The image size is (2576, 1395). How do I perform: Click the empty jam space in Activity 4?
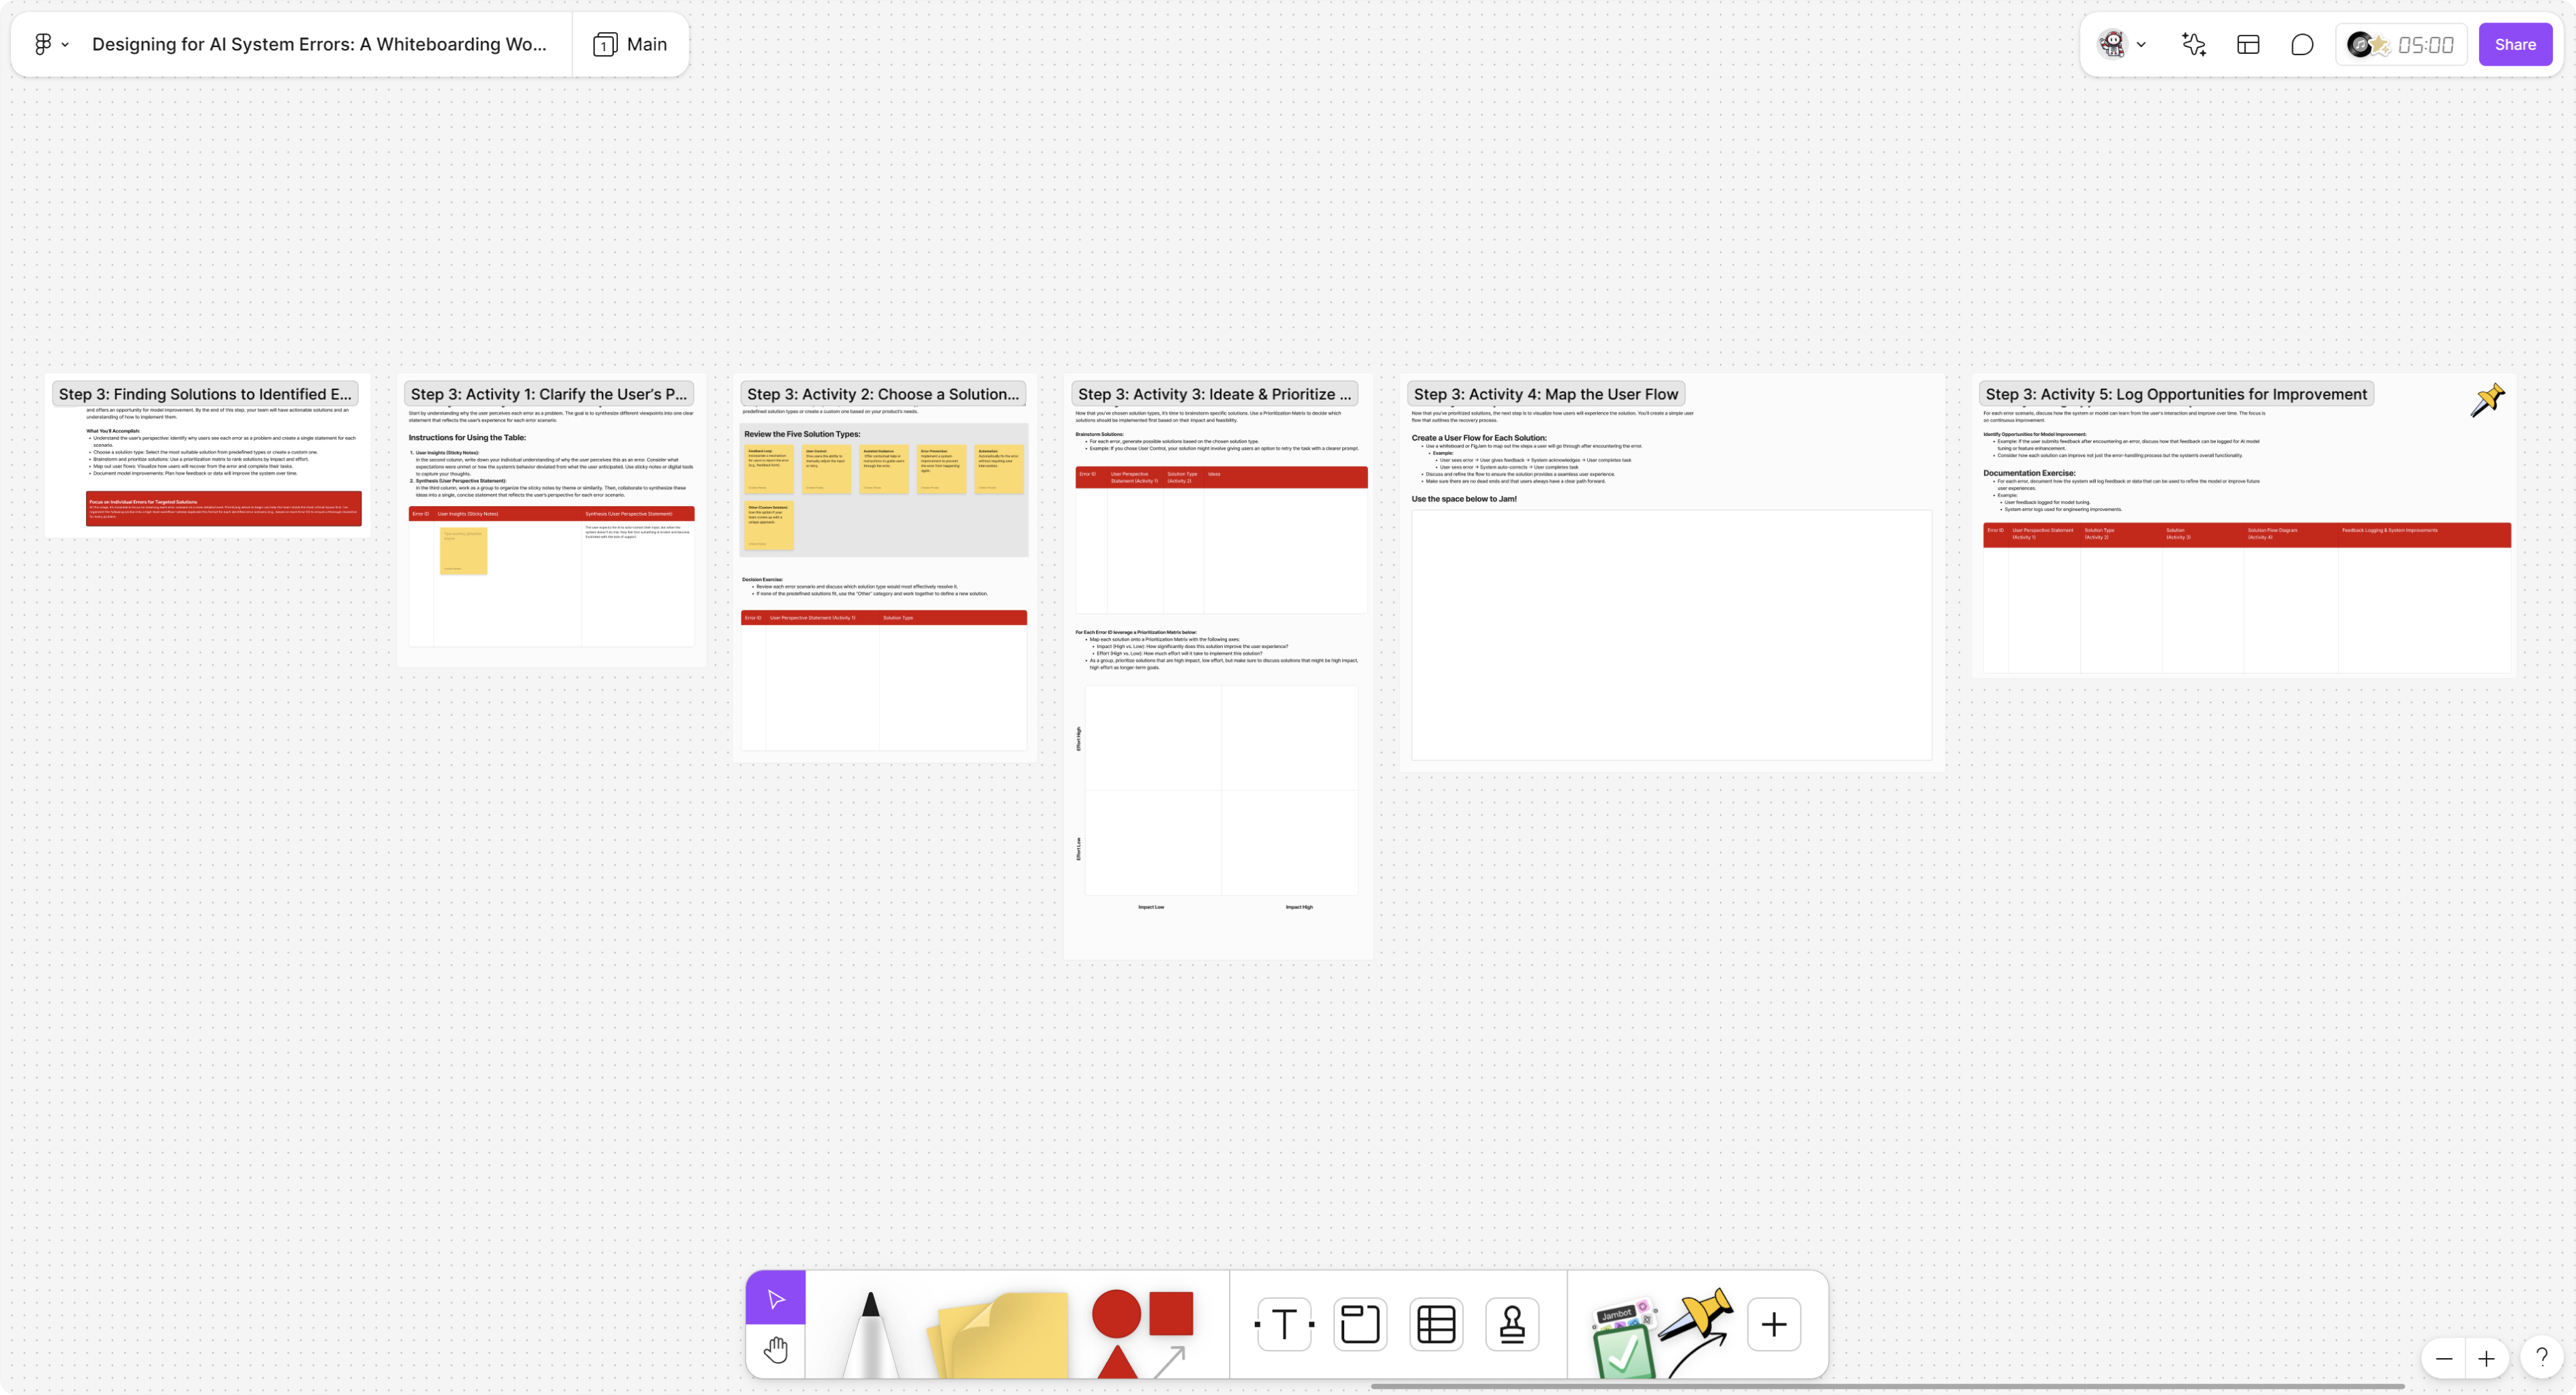1671,635
